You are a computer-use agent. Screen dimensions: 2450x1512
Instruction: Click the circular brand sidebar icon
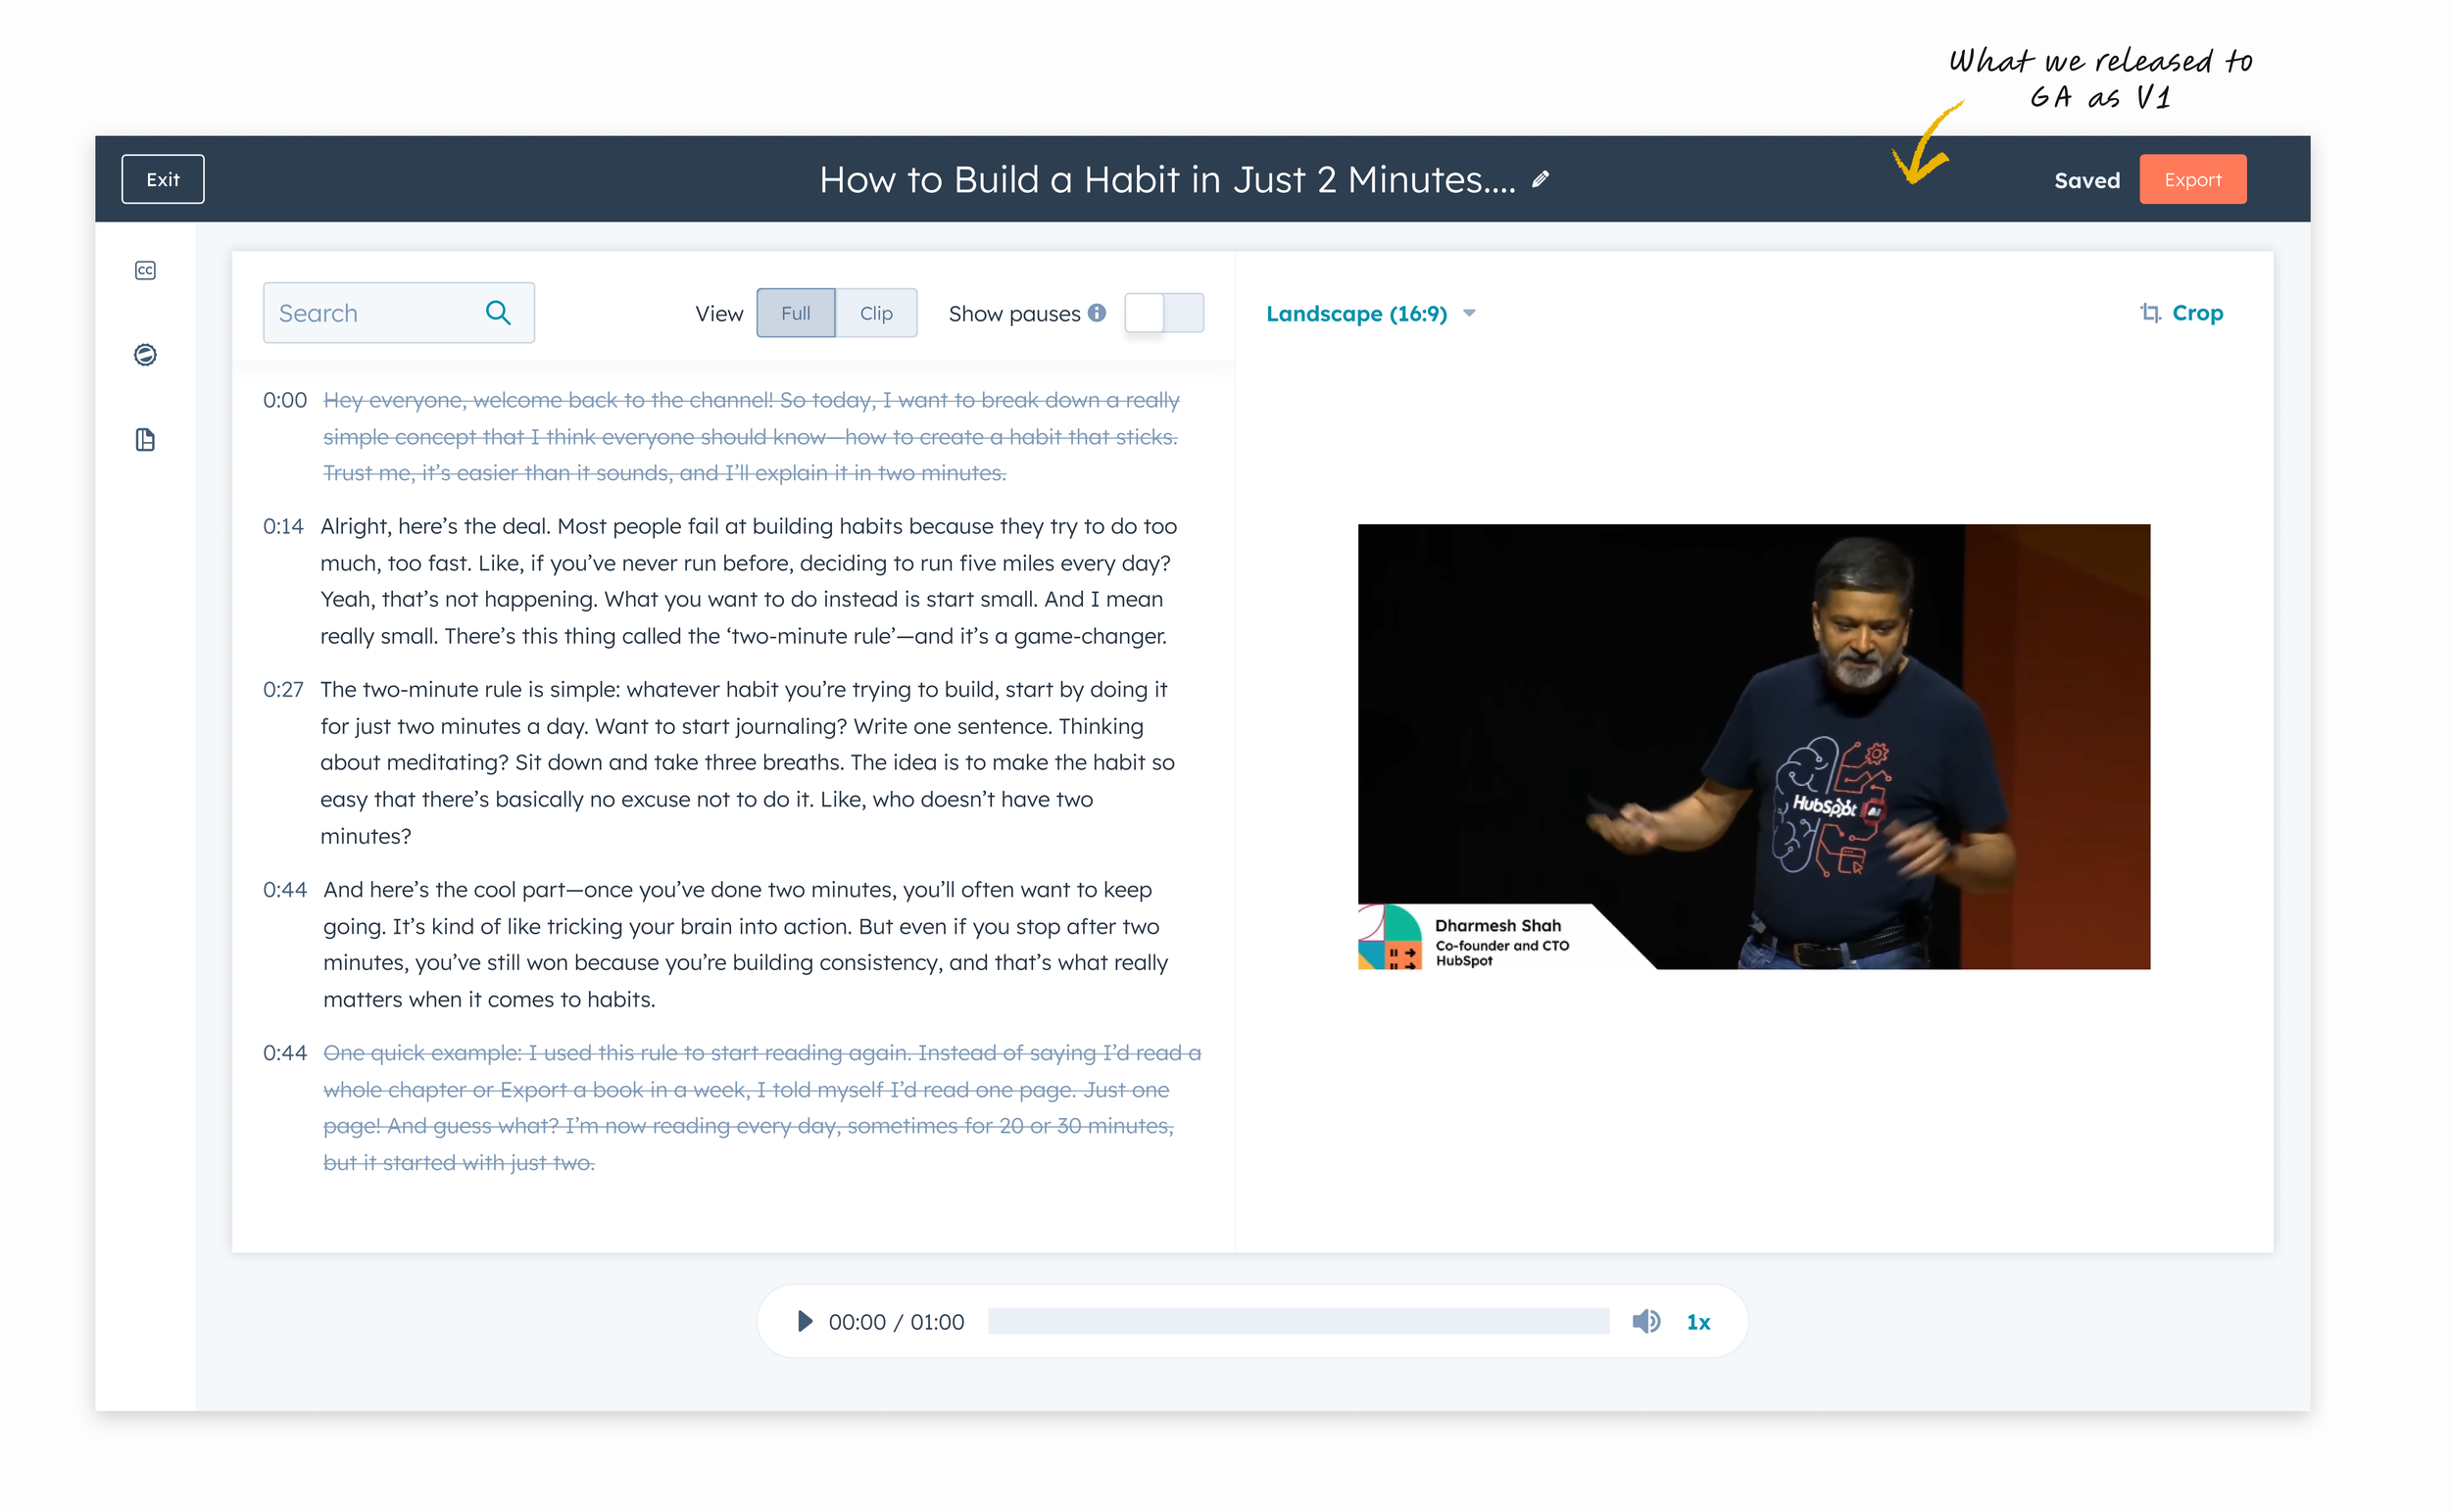pyautogui.click(x=145, y=355)
